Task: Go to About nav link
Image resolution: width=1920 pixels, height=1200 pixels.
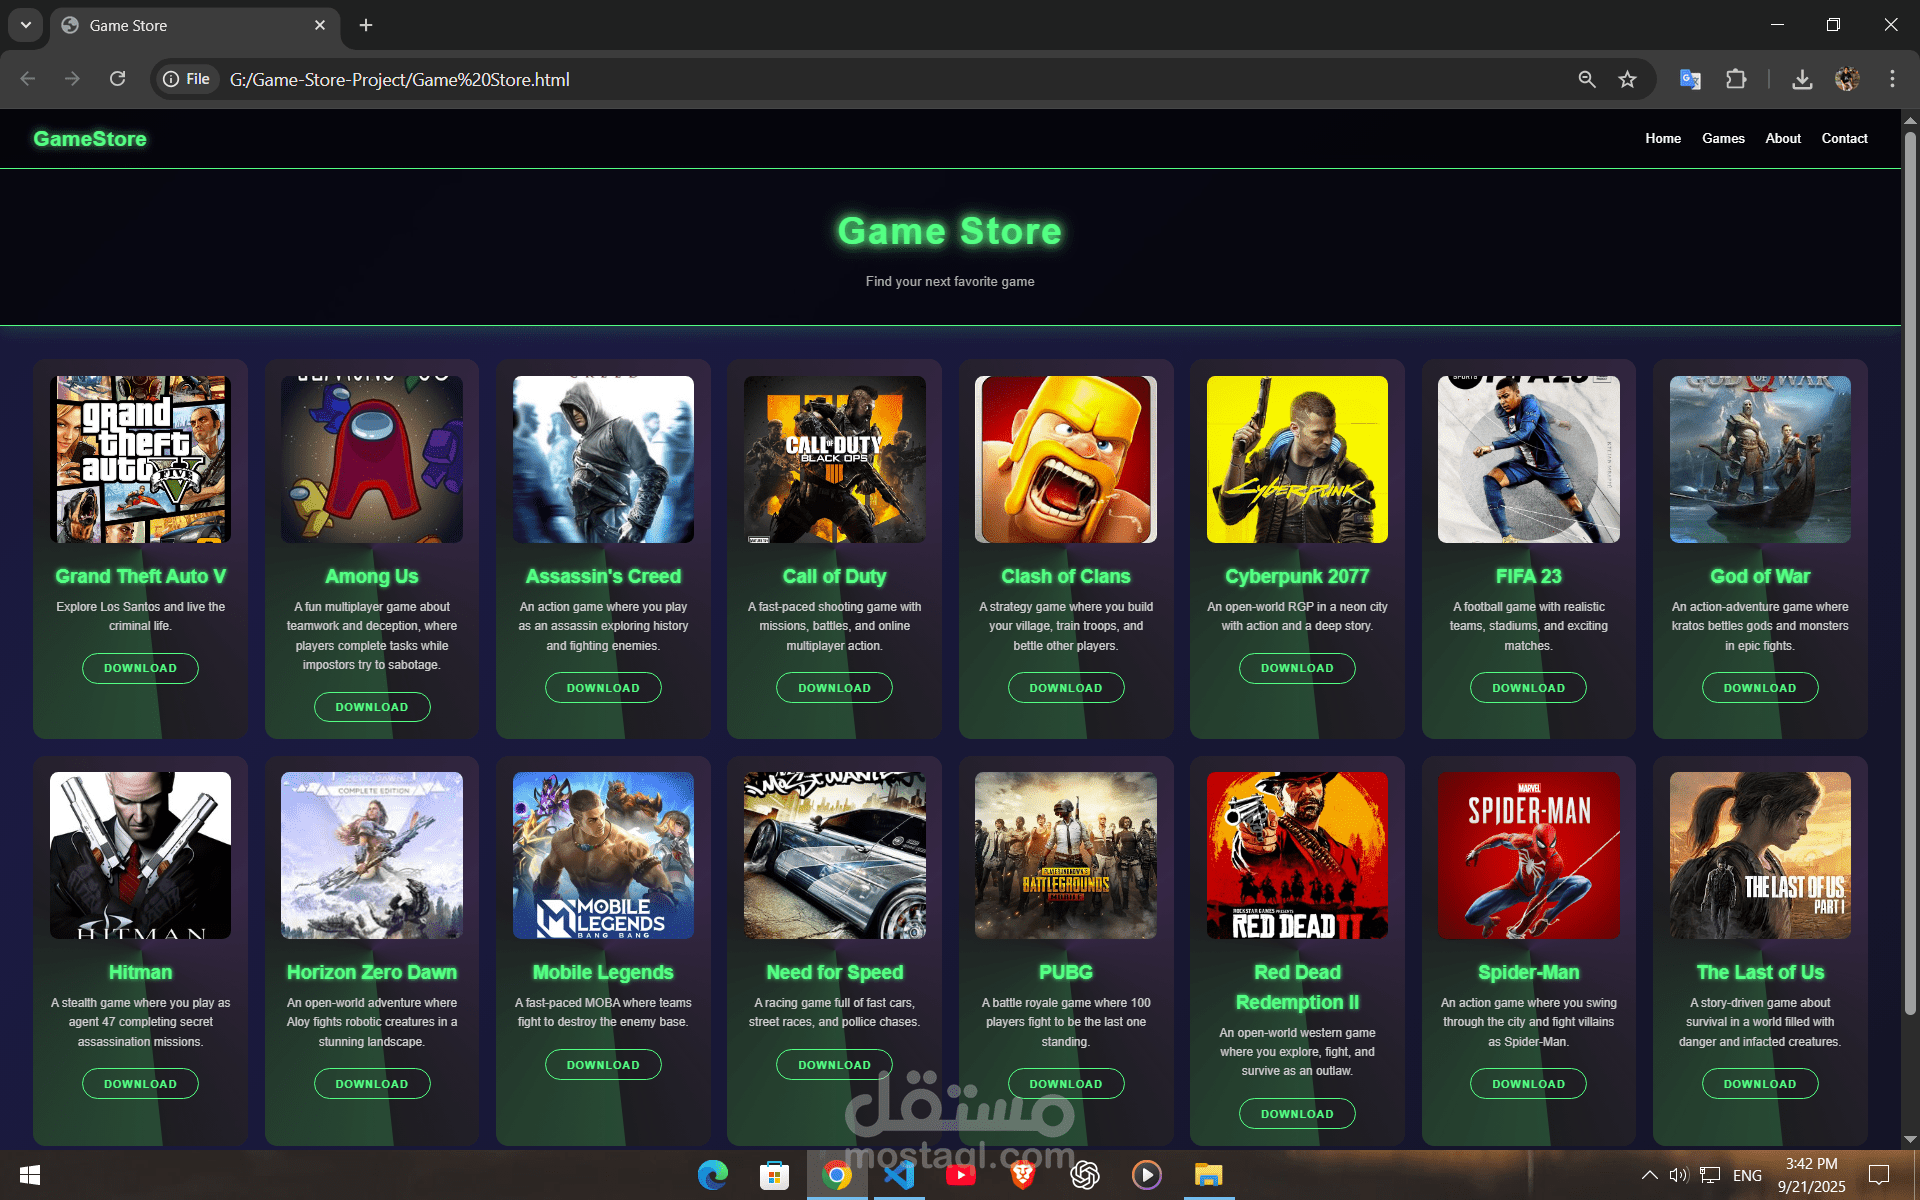Action: click(x=1783, y=139)
